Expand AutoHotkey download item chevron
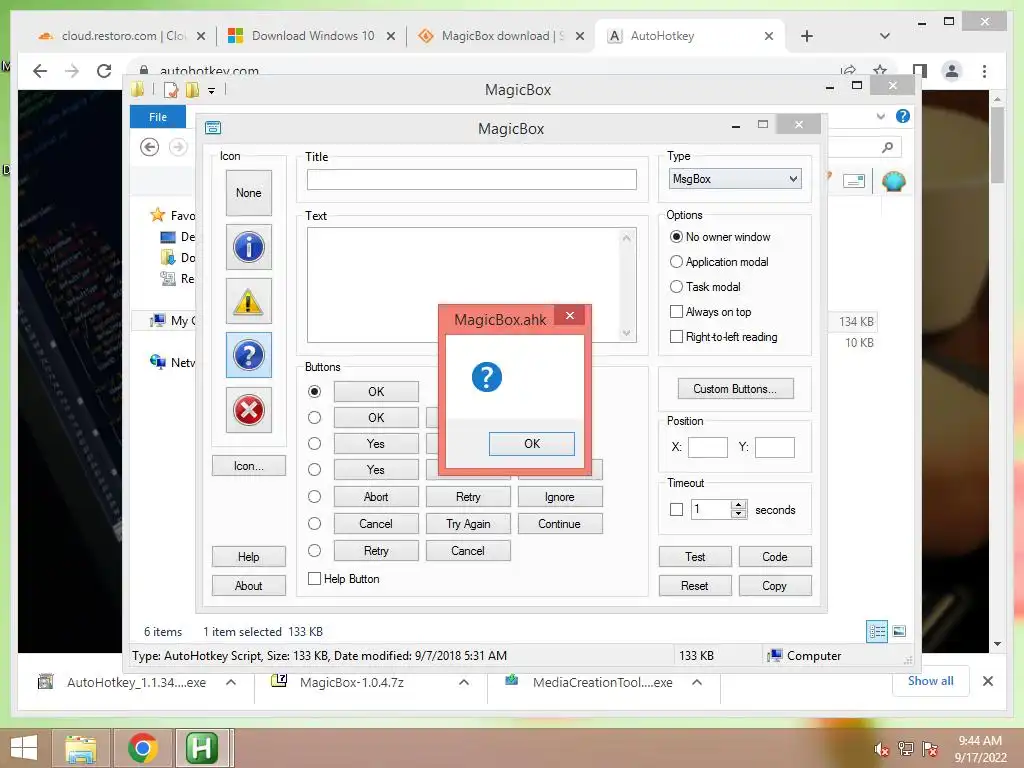This screenshot has width=1024, height=768. [x=231, y=682]
